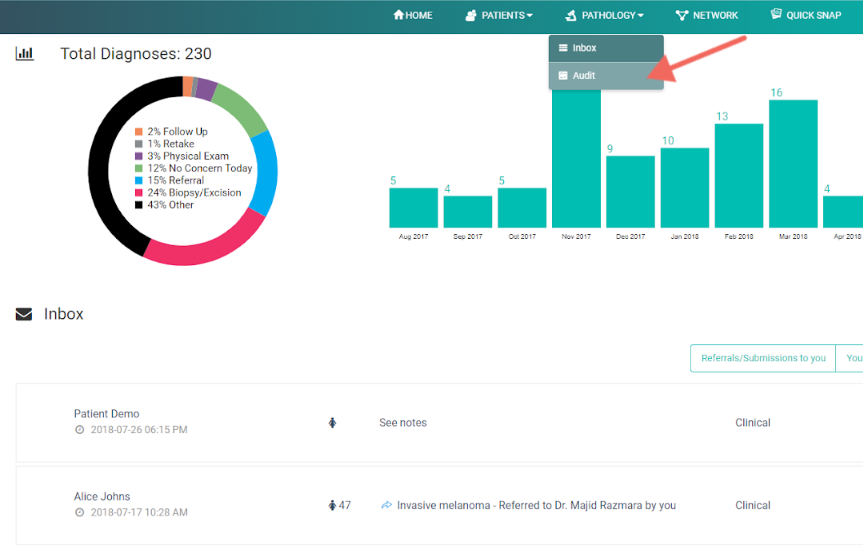Screen dimensions: 863x547
Task: Select Inbox from the Pathology menu
Action: point(584,48)
